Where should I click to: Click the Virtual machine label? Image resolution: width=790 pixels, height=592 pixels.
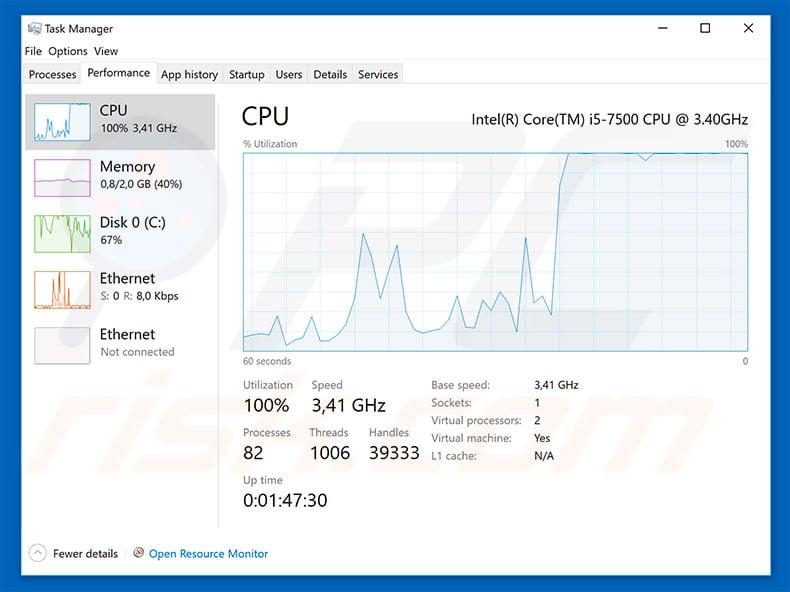point(471,438)
